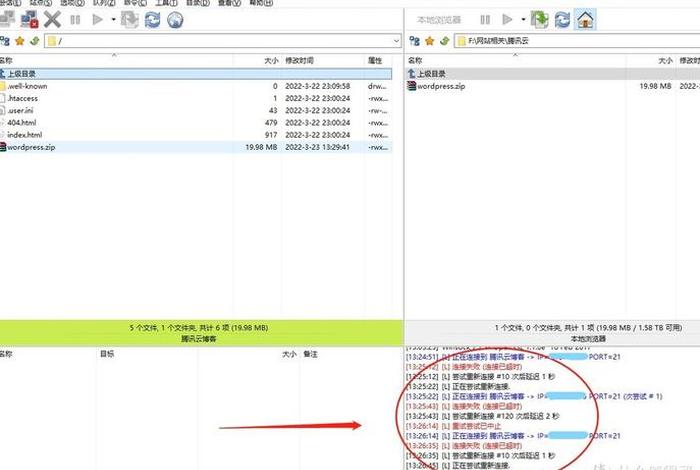
Task: Click the [13:25:43] red connection failed log line
Action: (464, 406)
